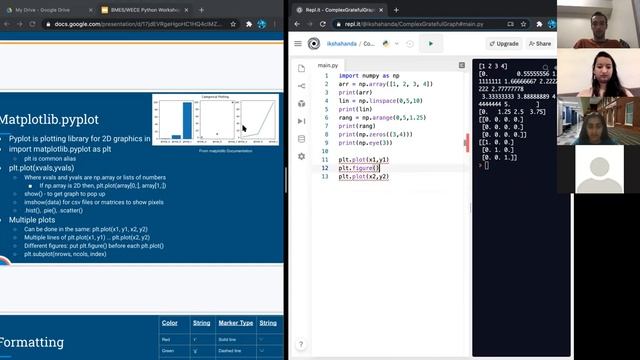The height and width of the screenshot is (360, 640).
Task: Click code line rang = np.arange(0,5,1.25)
Action: point(382,118)
